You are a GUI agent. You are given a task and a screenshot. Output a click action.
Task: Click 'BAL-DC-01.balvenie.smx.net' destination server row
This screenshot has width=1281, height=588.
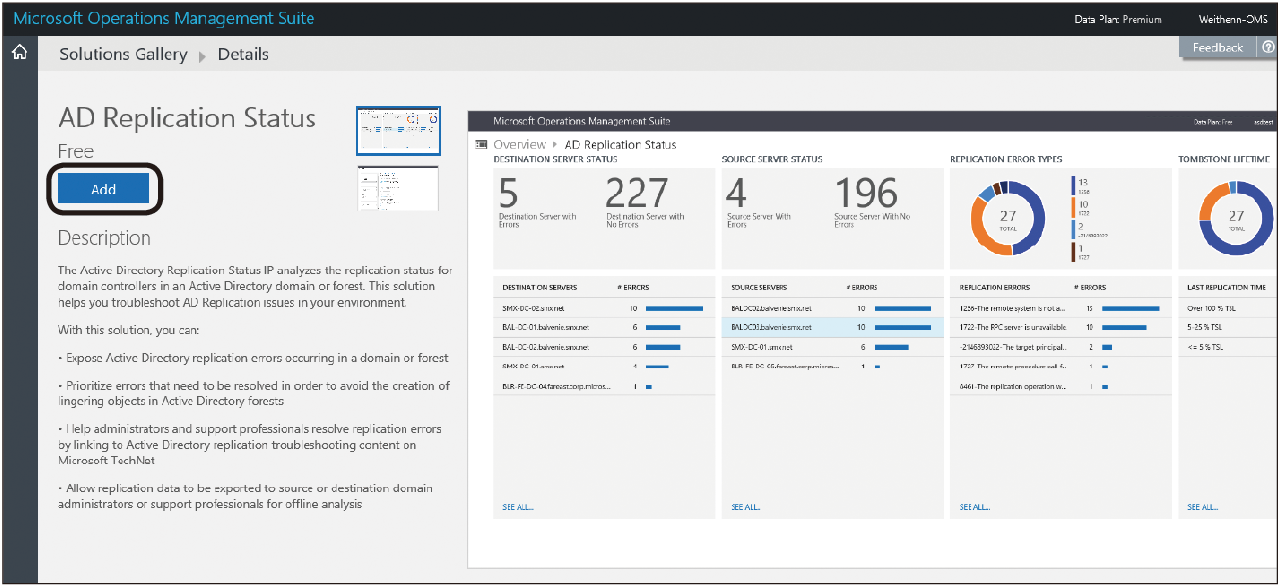[x=604, y=327]
